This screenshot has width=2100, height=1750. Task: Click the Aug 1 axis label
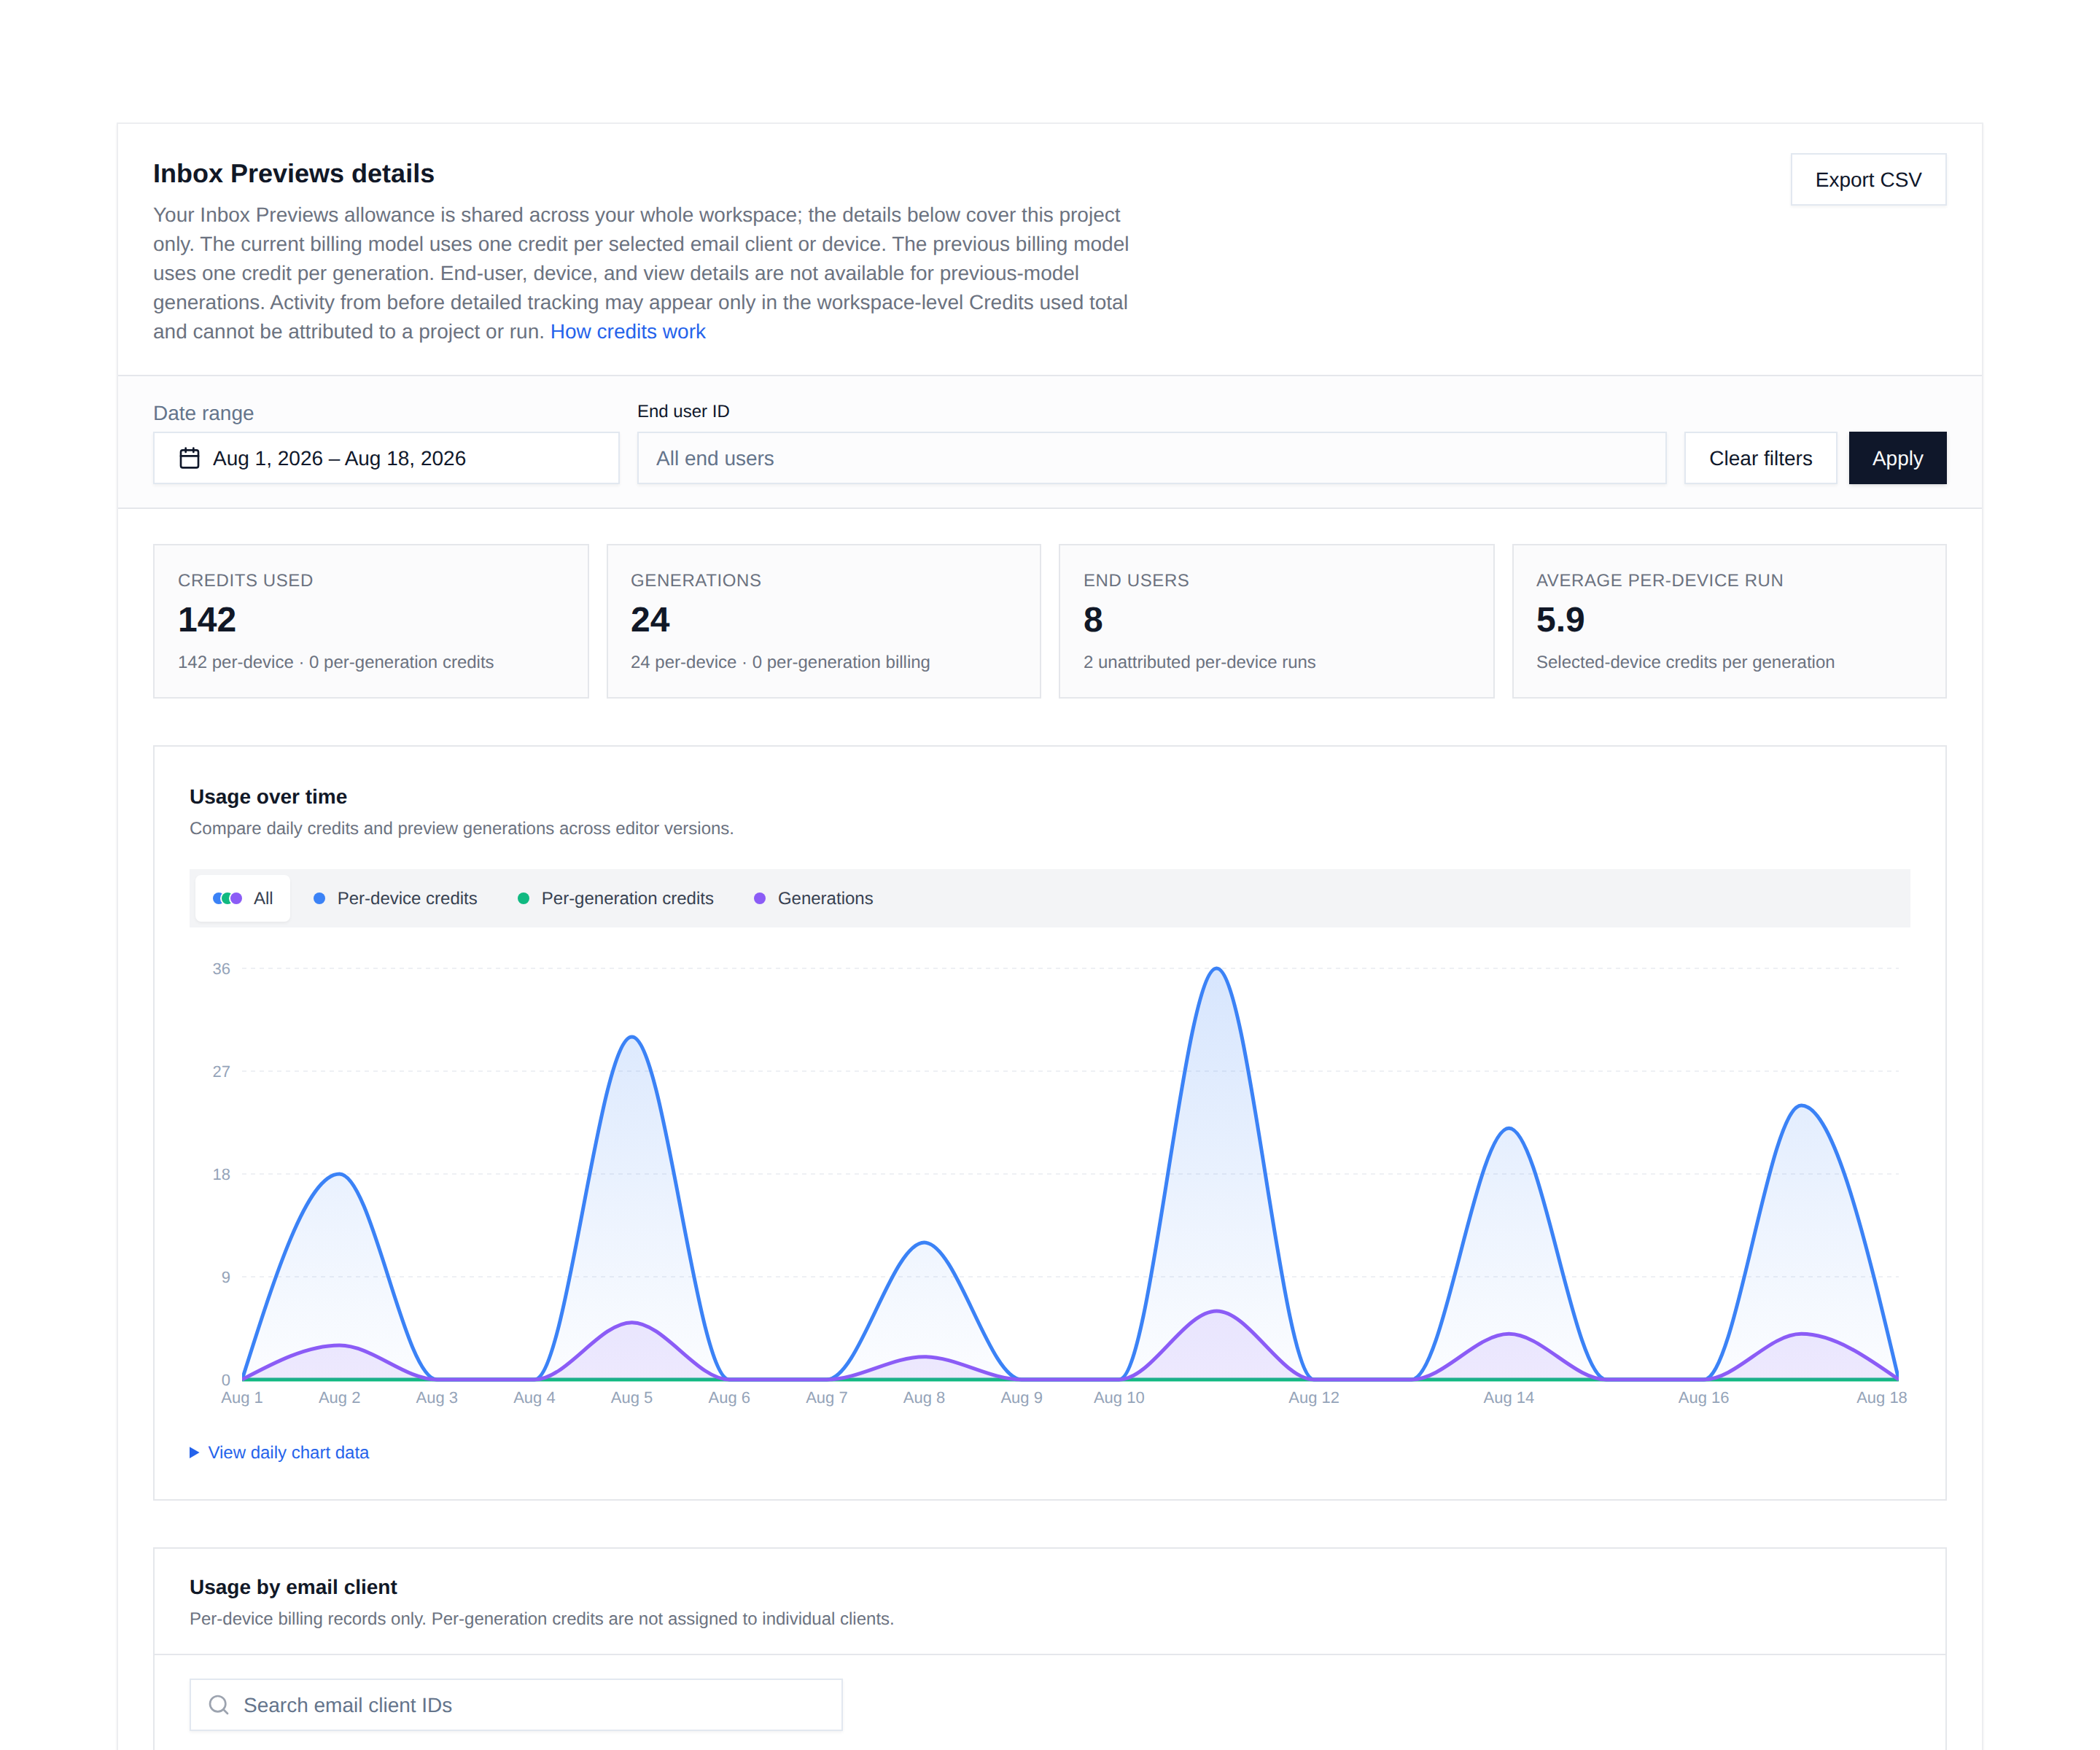pos(242,1397)
